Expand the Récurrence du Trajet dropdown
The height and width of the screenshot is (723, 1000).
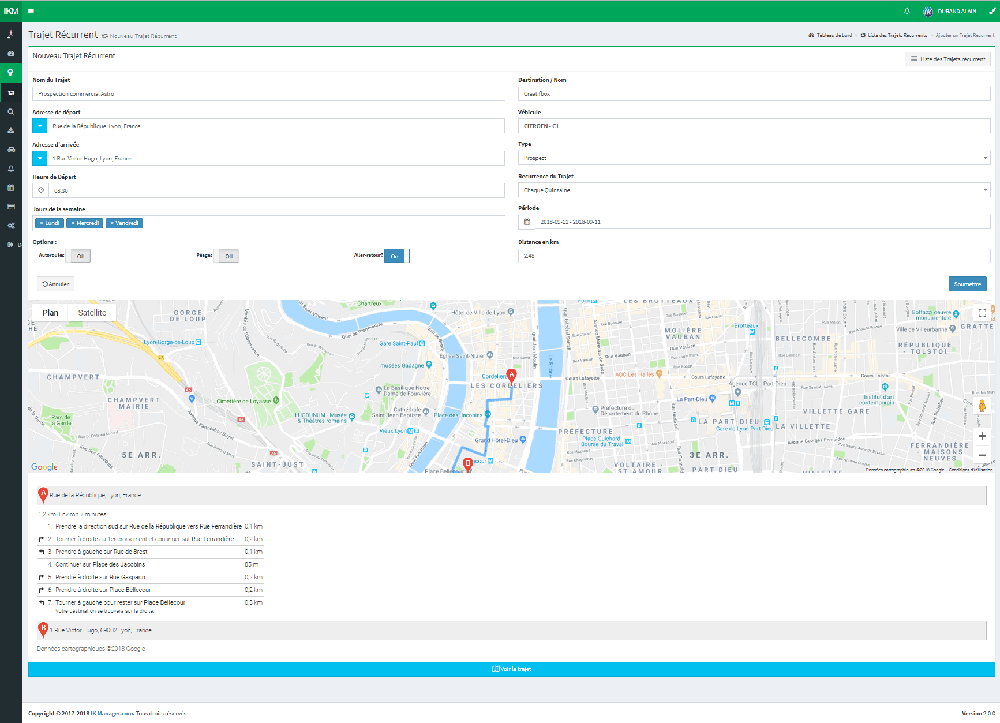pyautogui.click(x=754, y=189)
